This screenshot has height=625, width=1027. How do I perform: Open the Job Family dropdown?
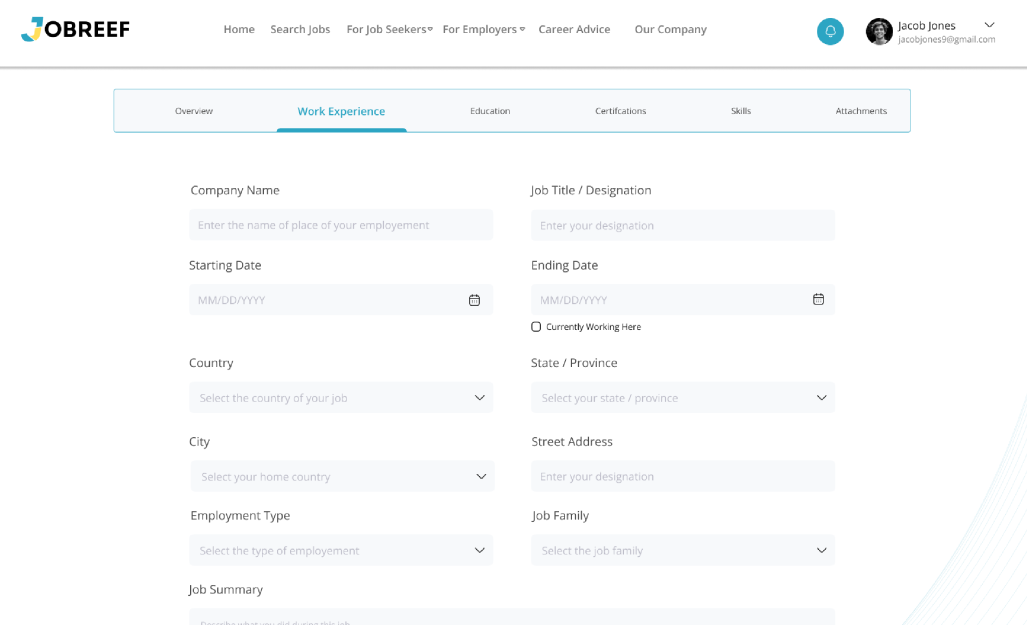tap(682, 550)
